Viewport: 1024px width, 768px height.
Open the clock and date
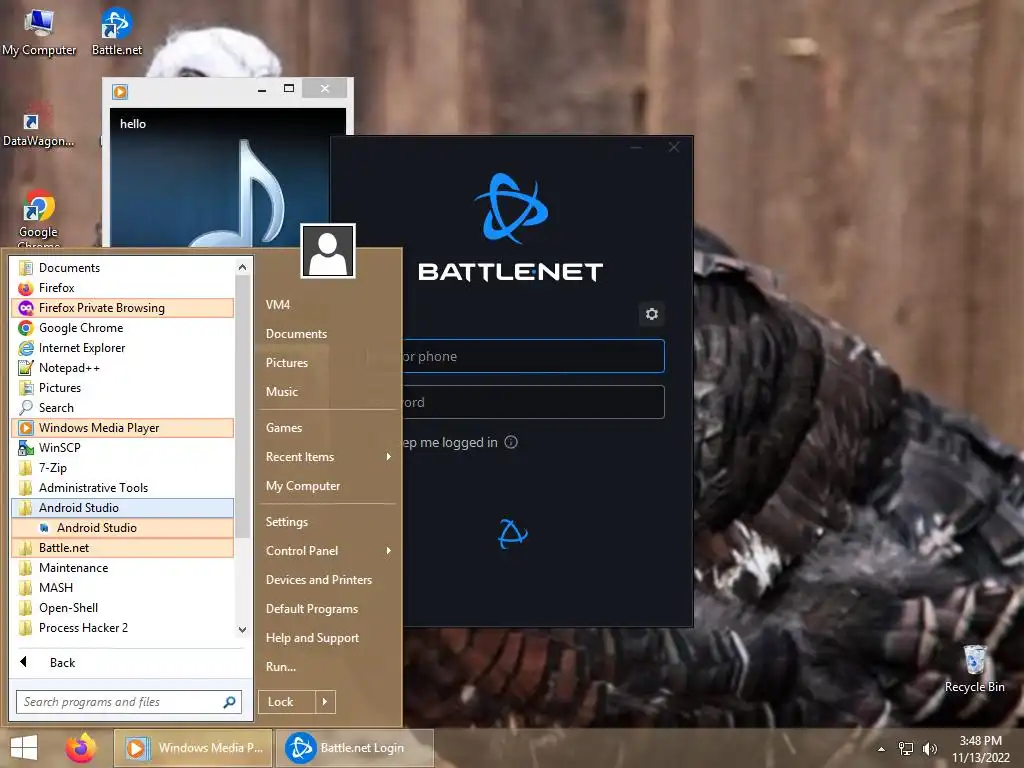[980, 748]
